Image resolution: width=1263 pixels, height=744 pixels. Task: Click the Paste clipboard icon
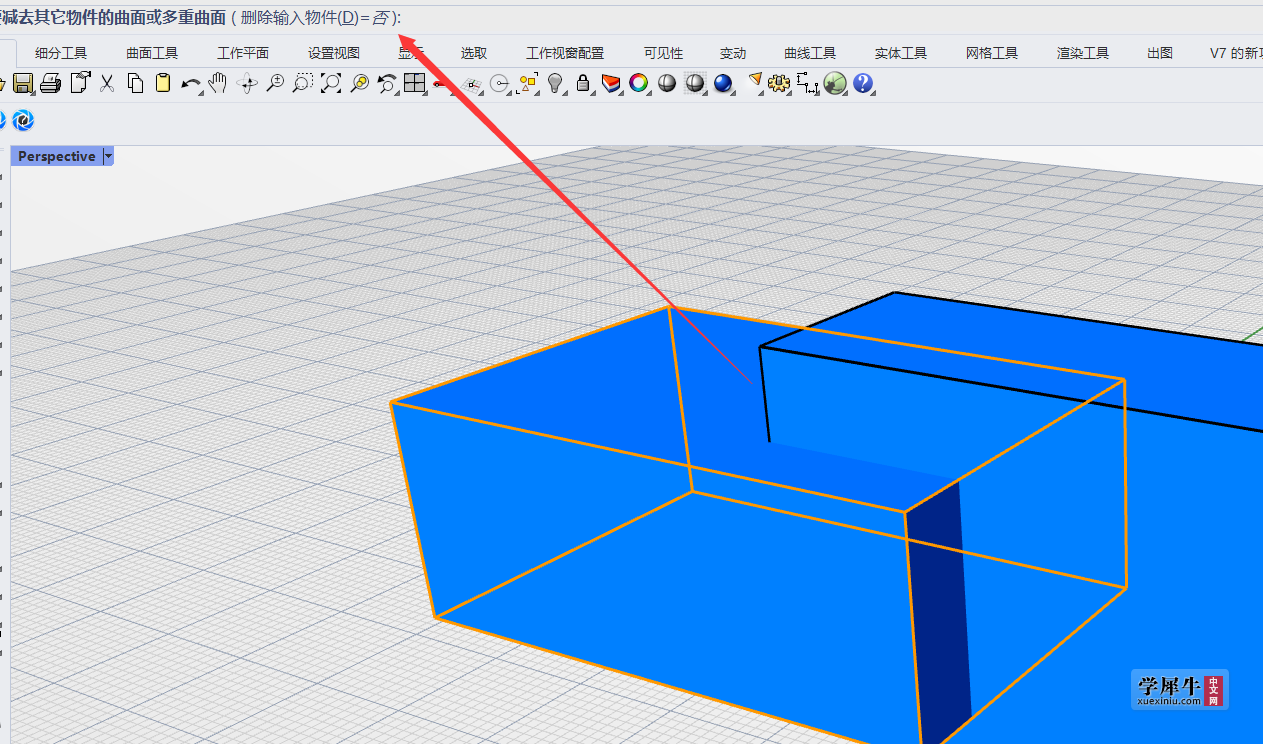click(x=163, y=84)
